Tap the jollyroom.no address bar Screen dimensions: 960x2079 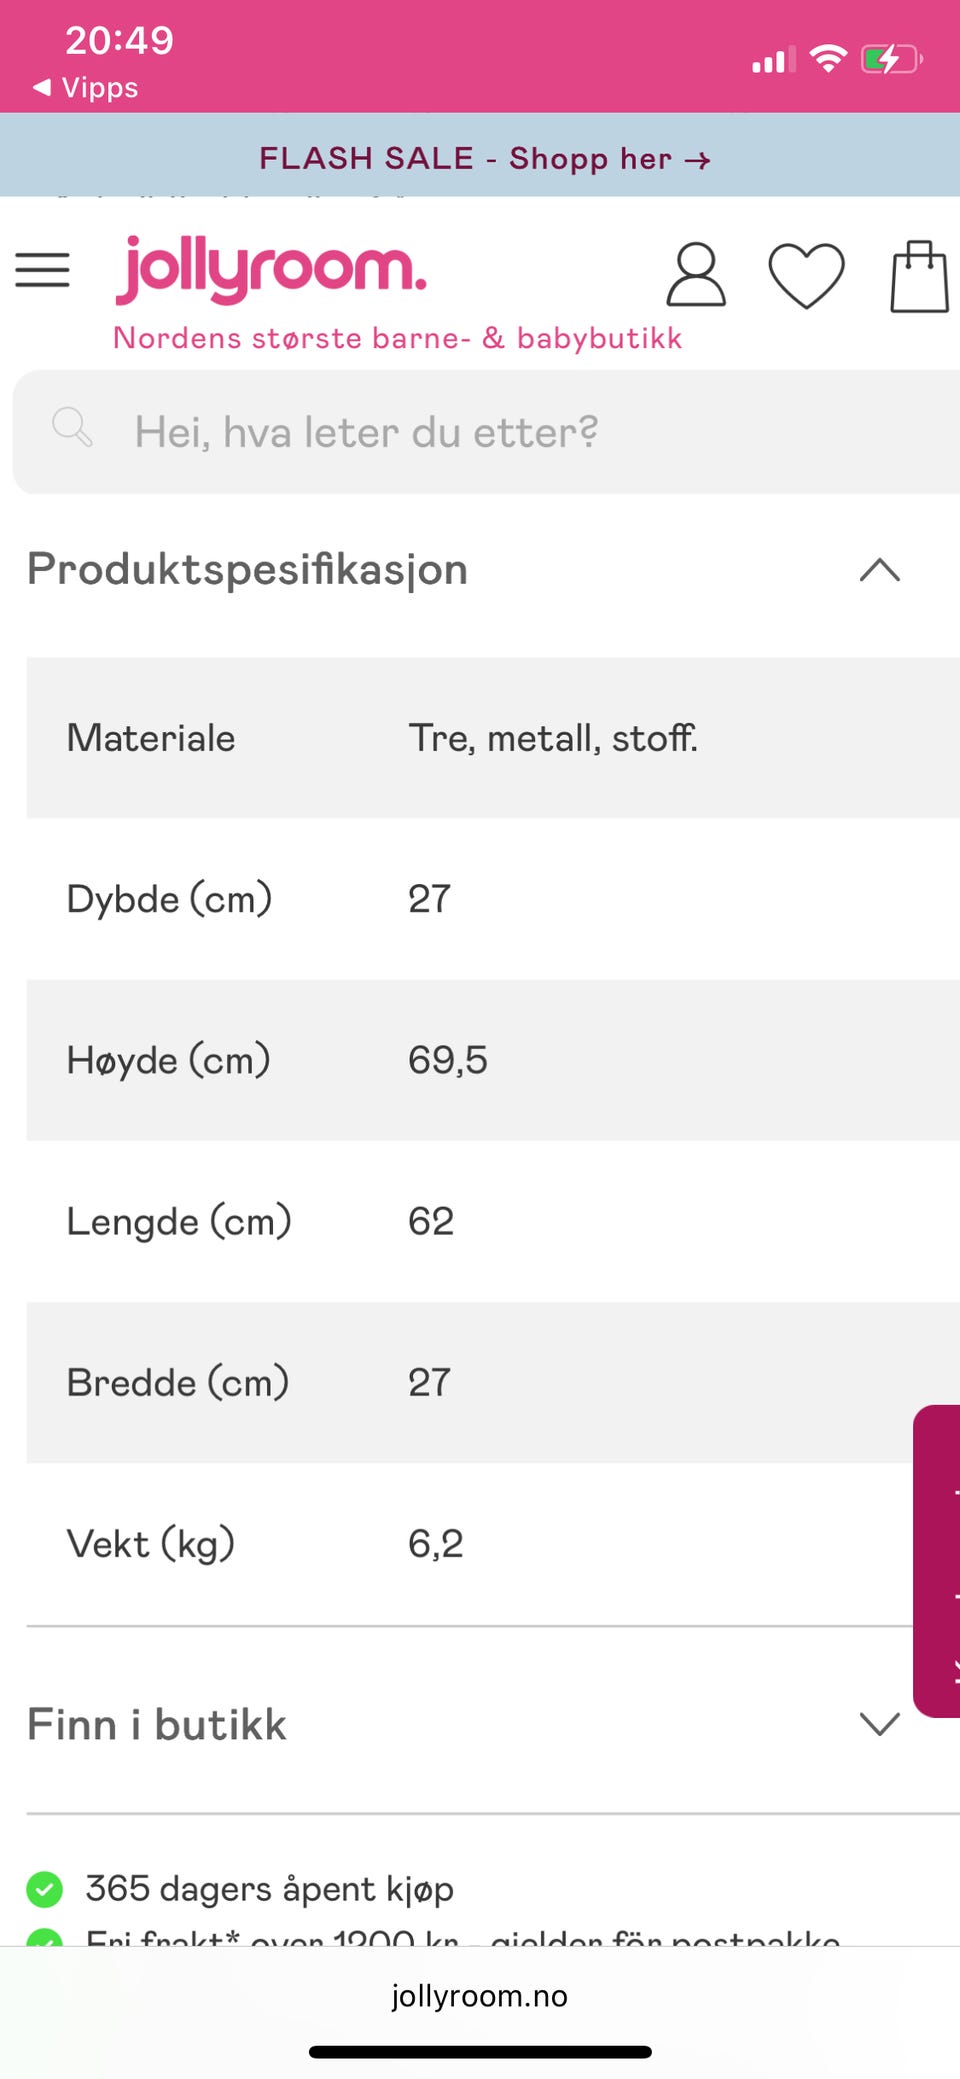[x=479, y=1996]
